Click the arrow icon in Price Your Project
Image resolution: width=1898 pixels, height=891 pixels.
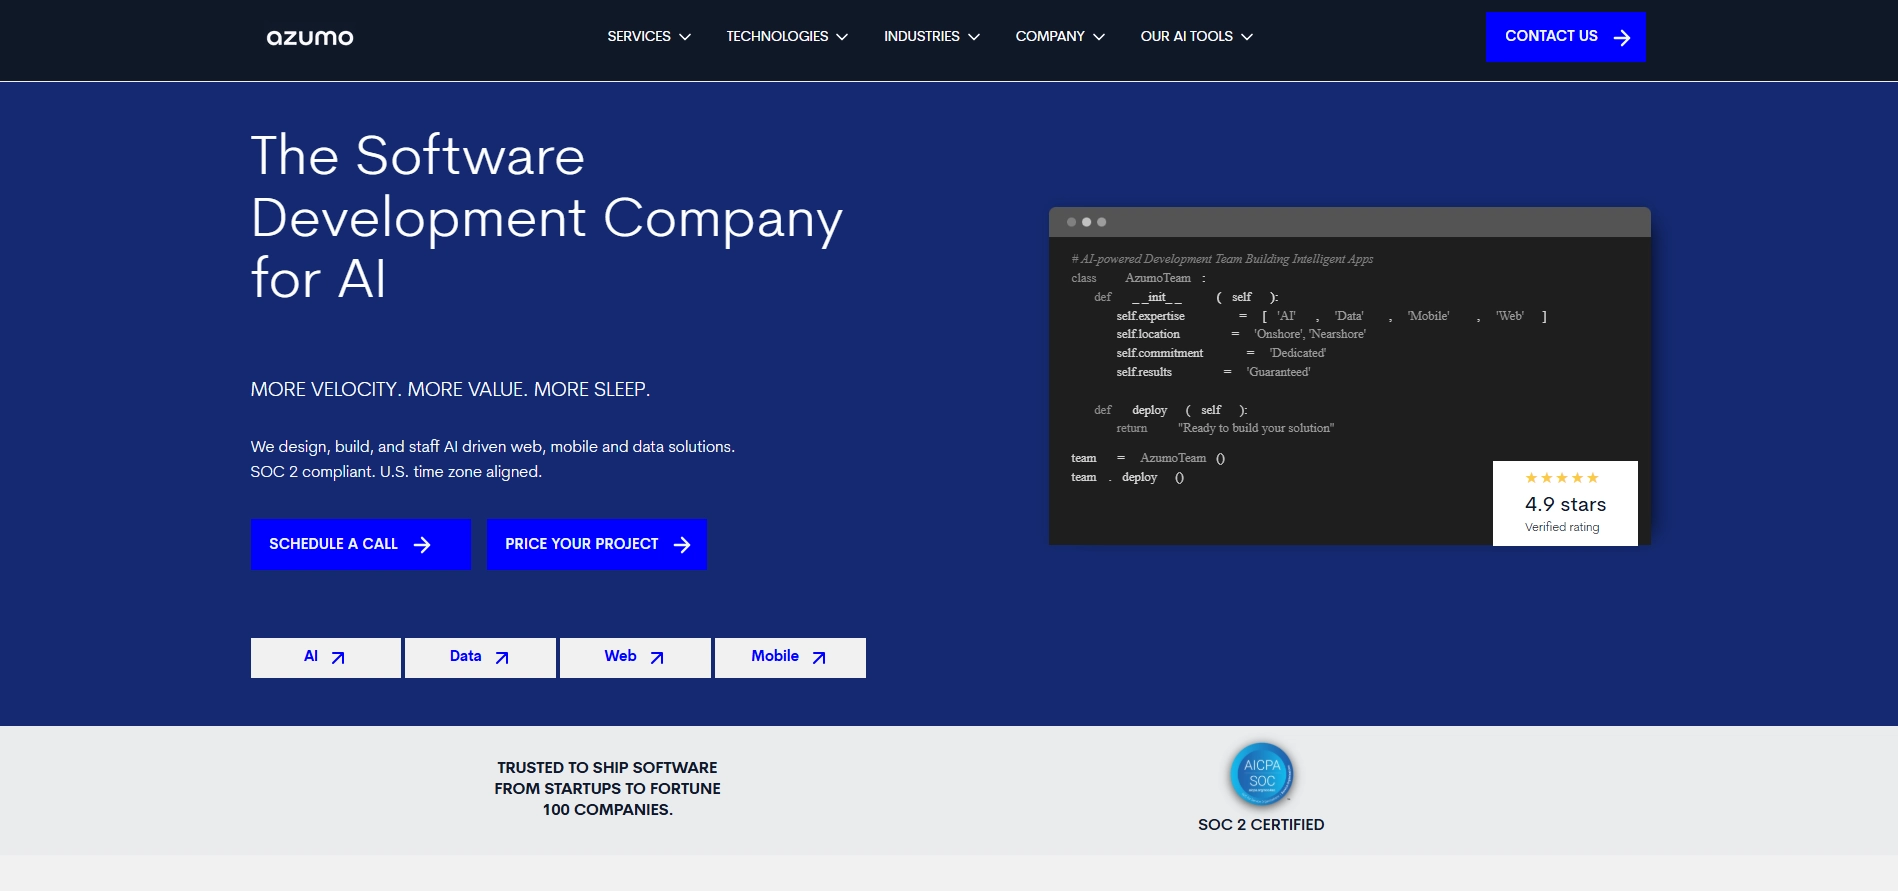coord(682,545)
